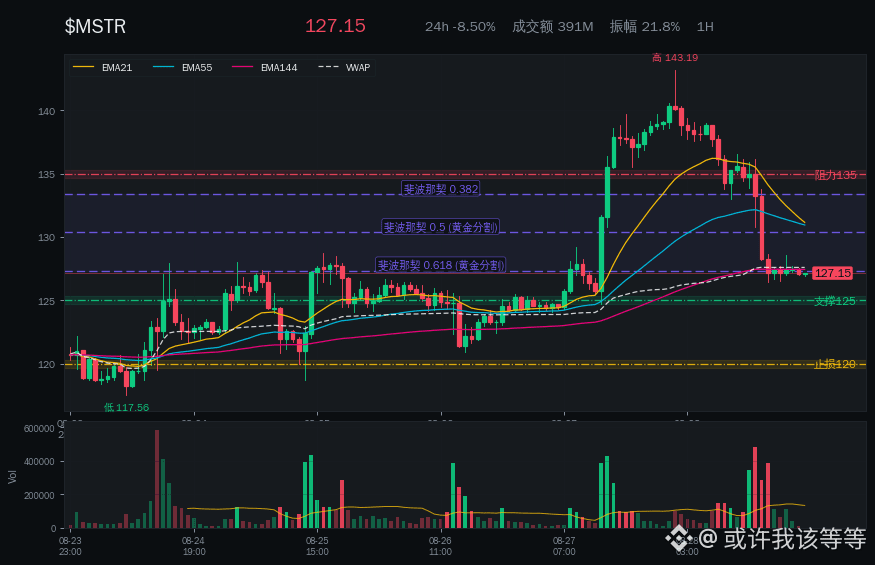This screenshot has width=875, height=565.
Task: Click the 08-26 11:00 time axis label
Action: tap(440, 546)
